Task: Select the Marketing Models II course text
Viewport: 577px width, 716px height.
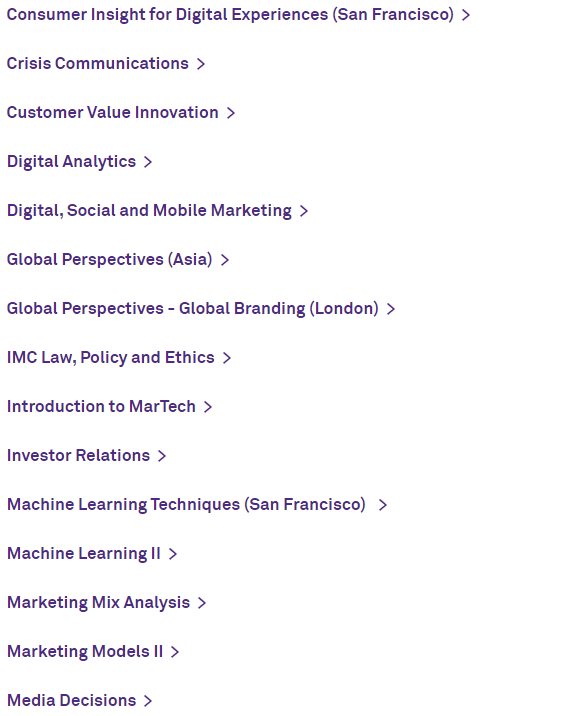Action: click(x=85, y=652)
